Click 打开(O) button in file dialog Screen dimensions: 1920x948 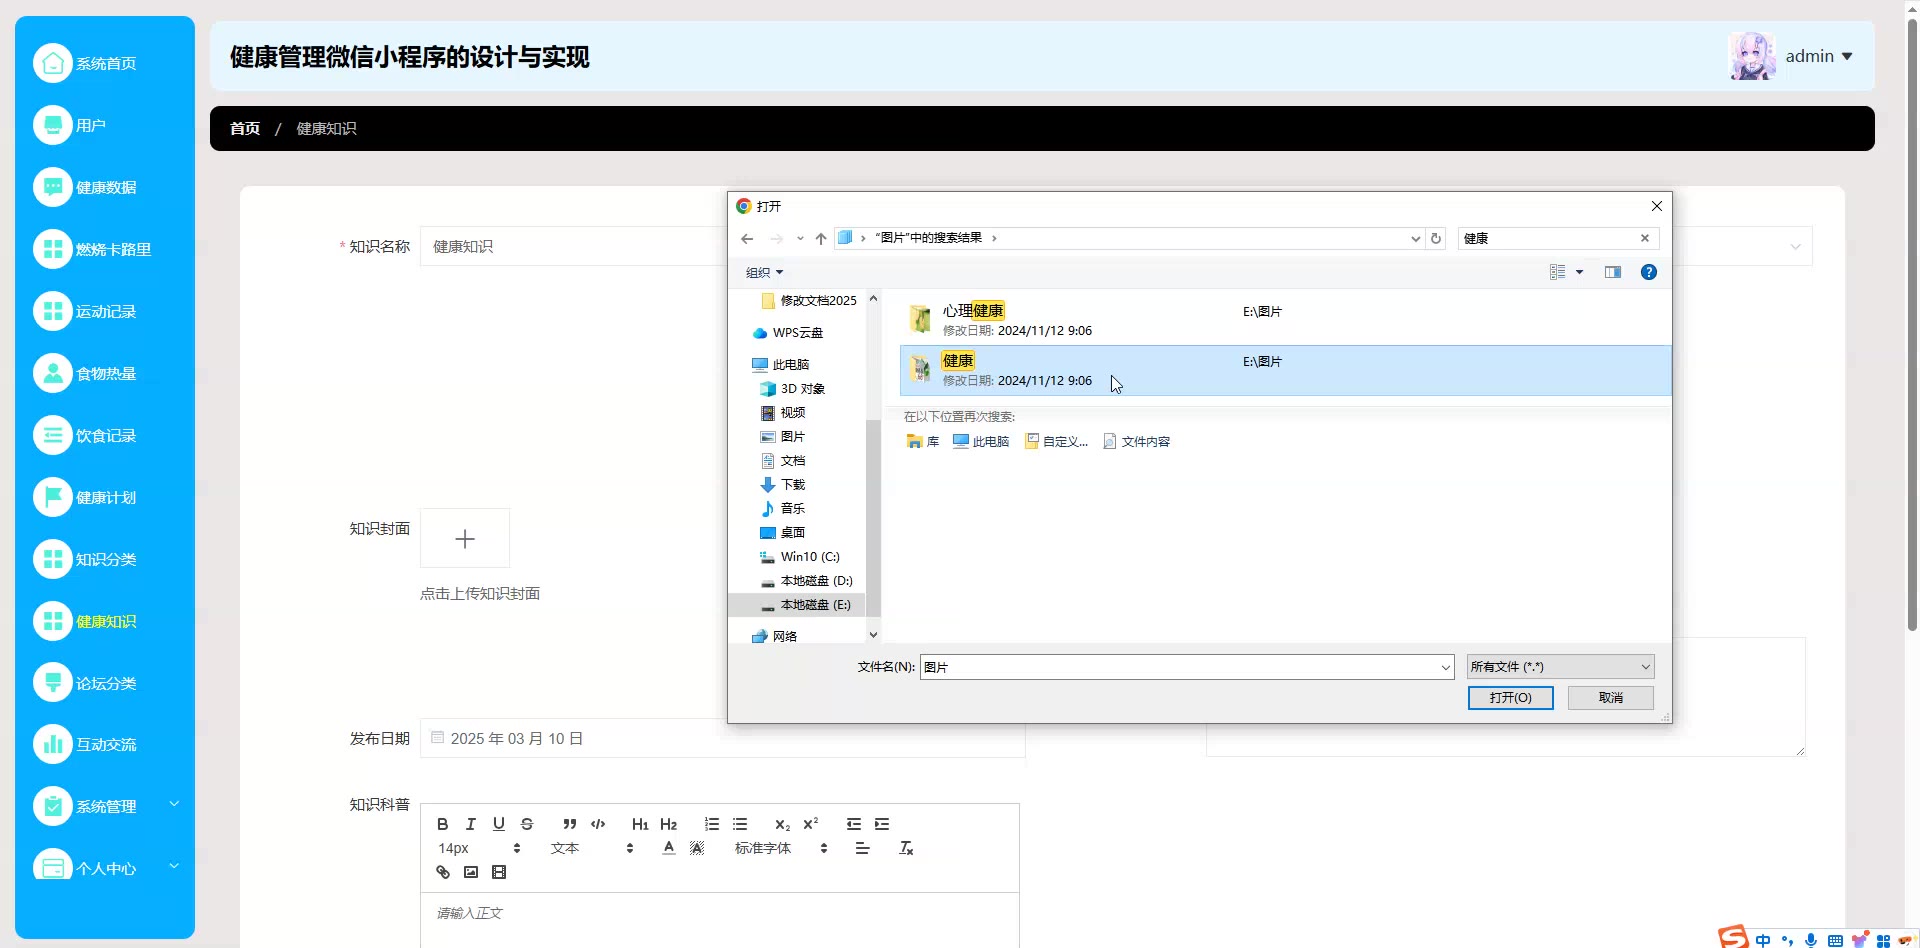(x=1510, y=697)
